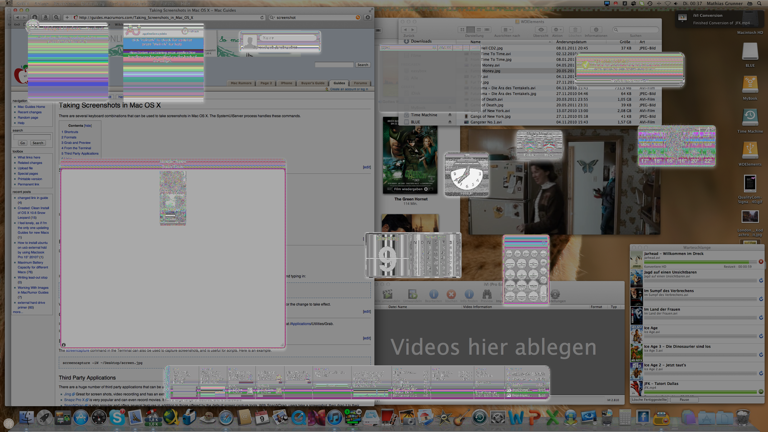This screenshot has height=432, width=768.
Task: Click Pause button in Warteschlange window
Action: click(x=685, y=400)
